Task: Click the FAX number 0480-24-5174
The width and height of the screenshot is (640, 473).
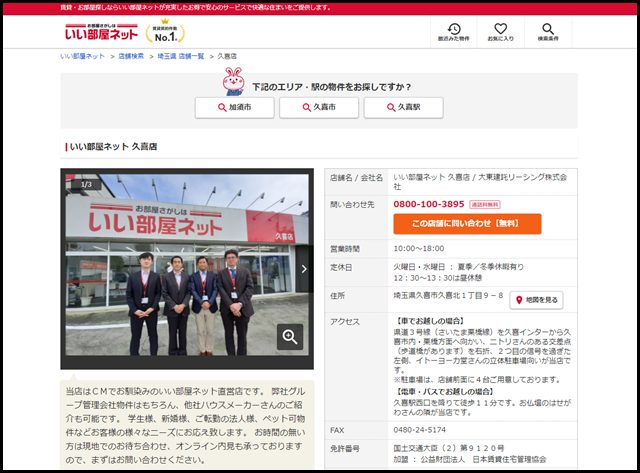Action: click(420, 430)
